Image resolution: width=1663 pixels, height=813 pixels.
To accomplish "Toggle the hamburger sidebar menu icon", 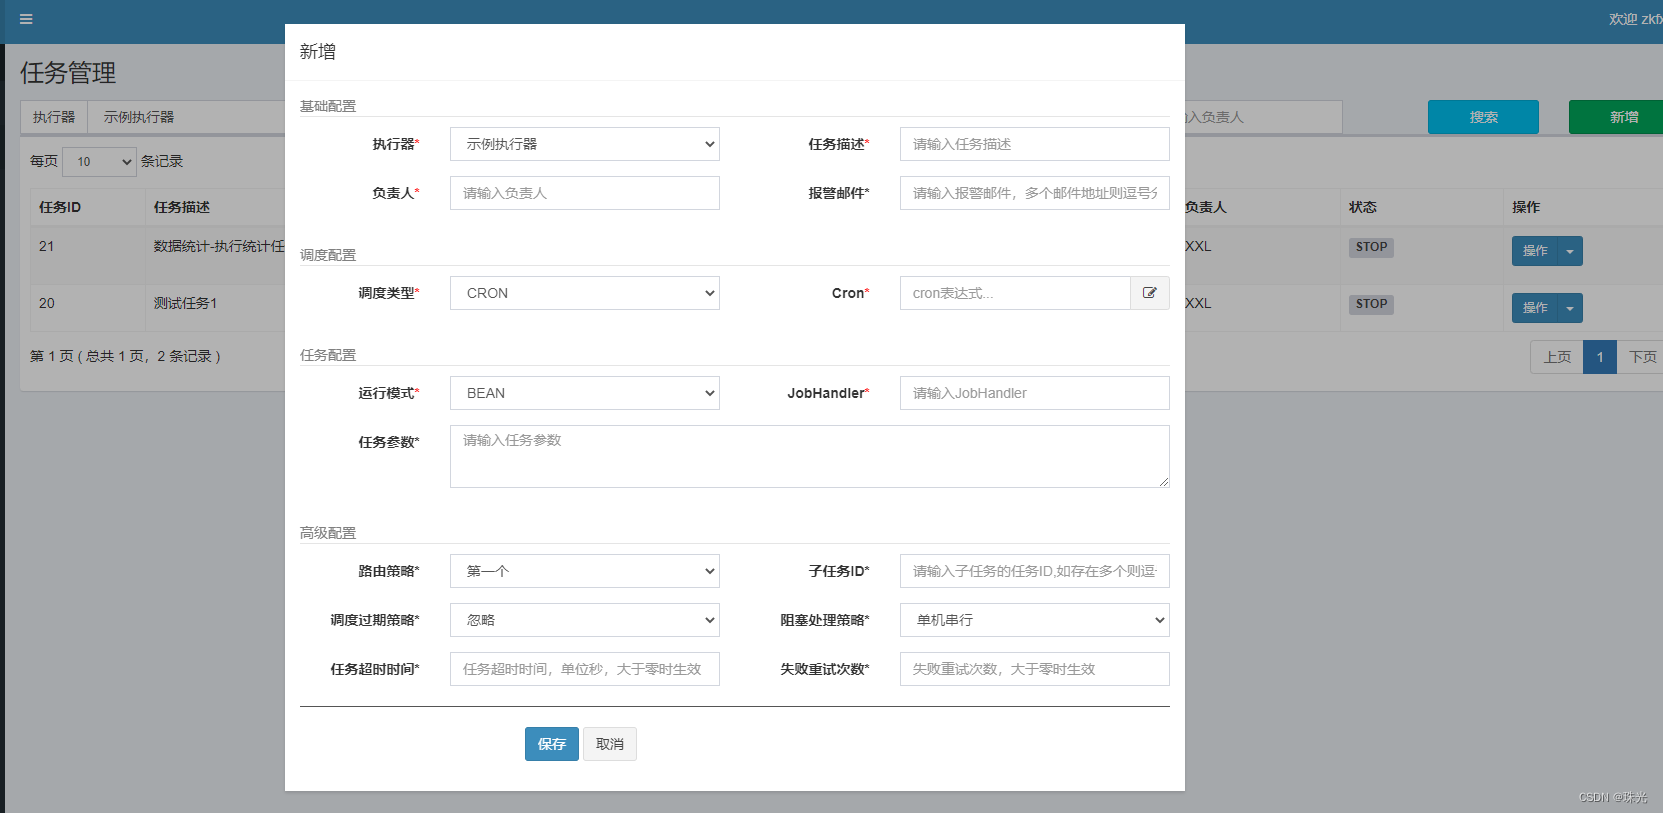I will [x=26, y=19].
